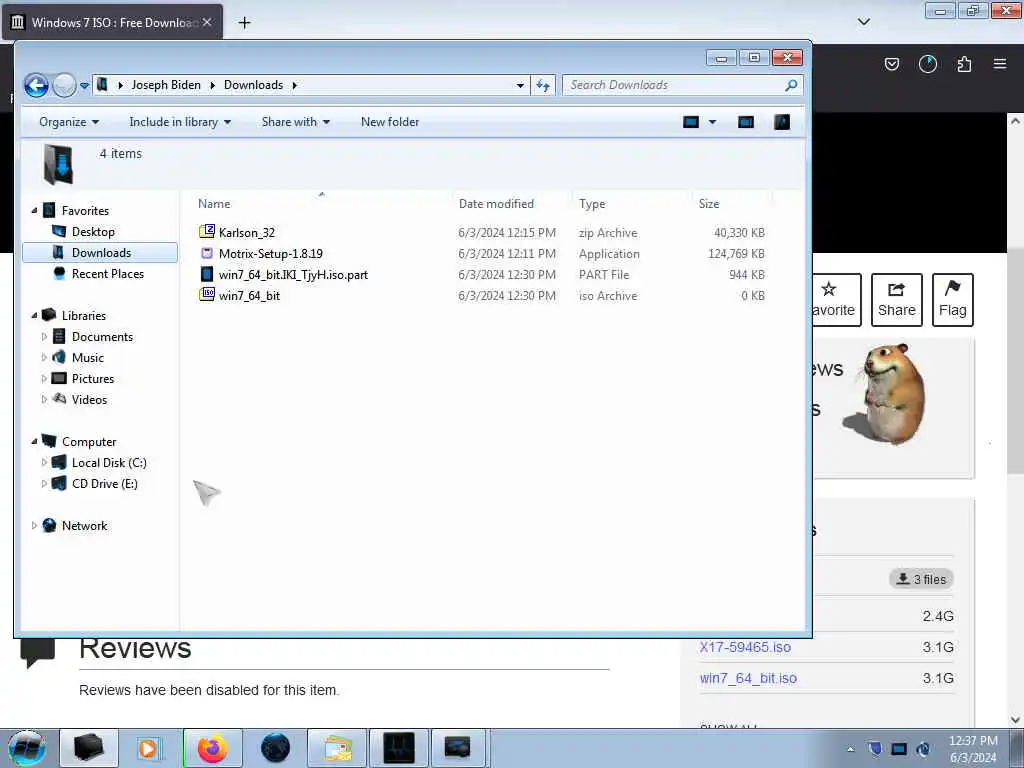The image size is (1024, 768).
Task: Select Joseph Biden in the breadcrumb
Action: (166, 85)
